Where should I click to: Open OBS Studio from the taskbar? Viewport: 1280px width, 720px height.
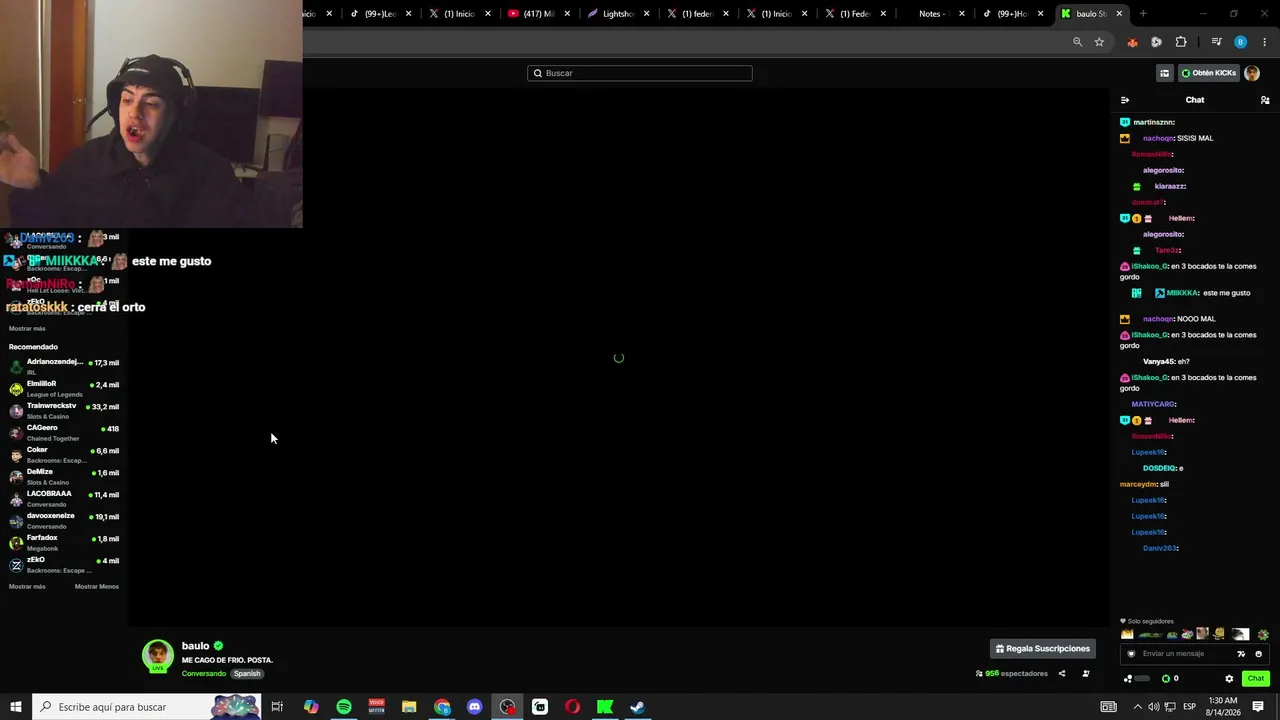click(508, 707)
